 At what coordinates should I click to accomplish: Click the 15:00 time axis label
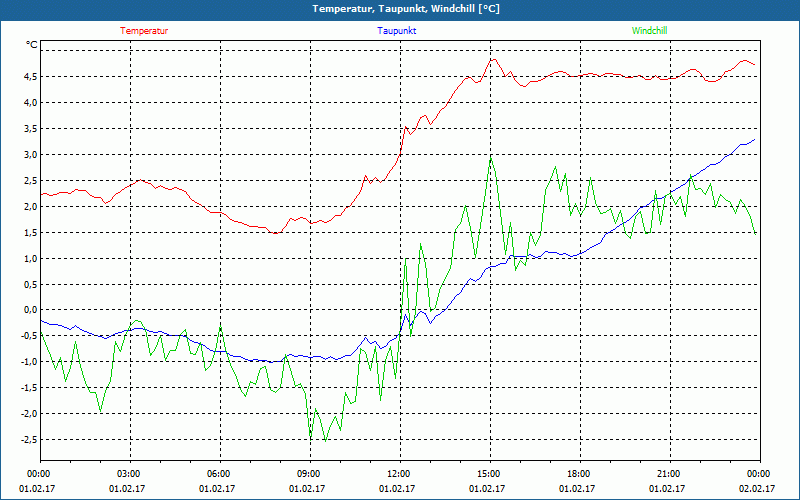pyautogui.click(x=489, y=474)
